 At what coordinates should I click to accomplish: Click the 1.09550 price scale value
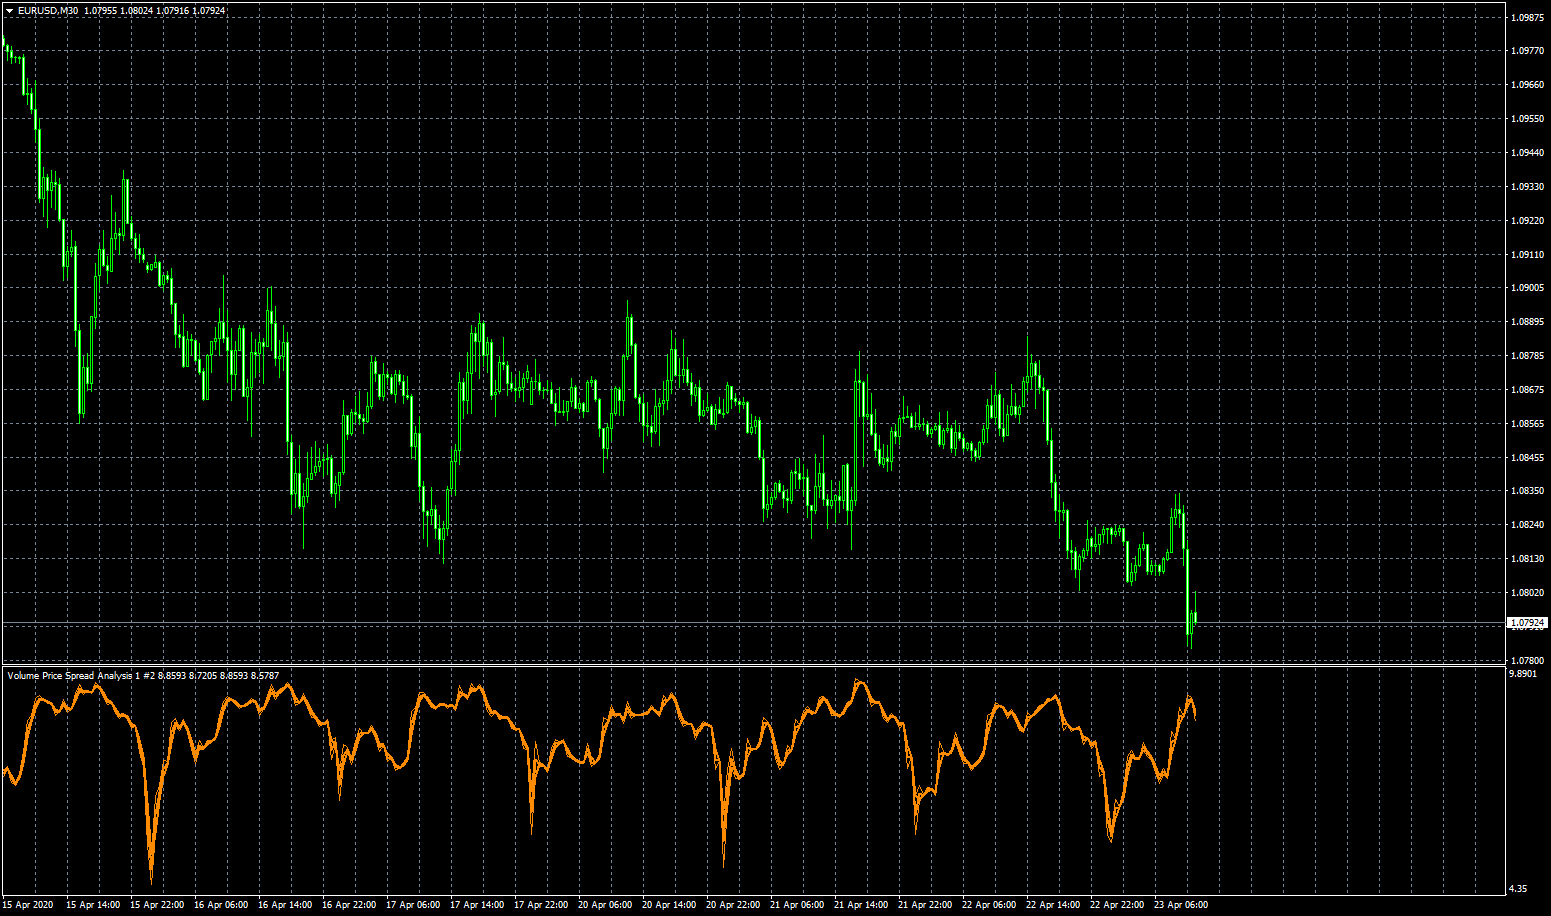click(x=1530, y=119)
